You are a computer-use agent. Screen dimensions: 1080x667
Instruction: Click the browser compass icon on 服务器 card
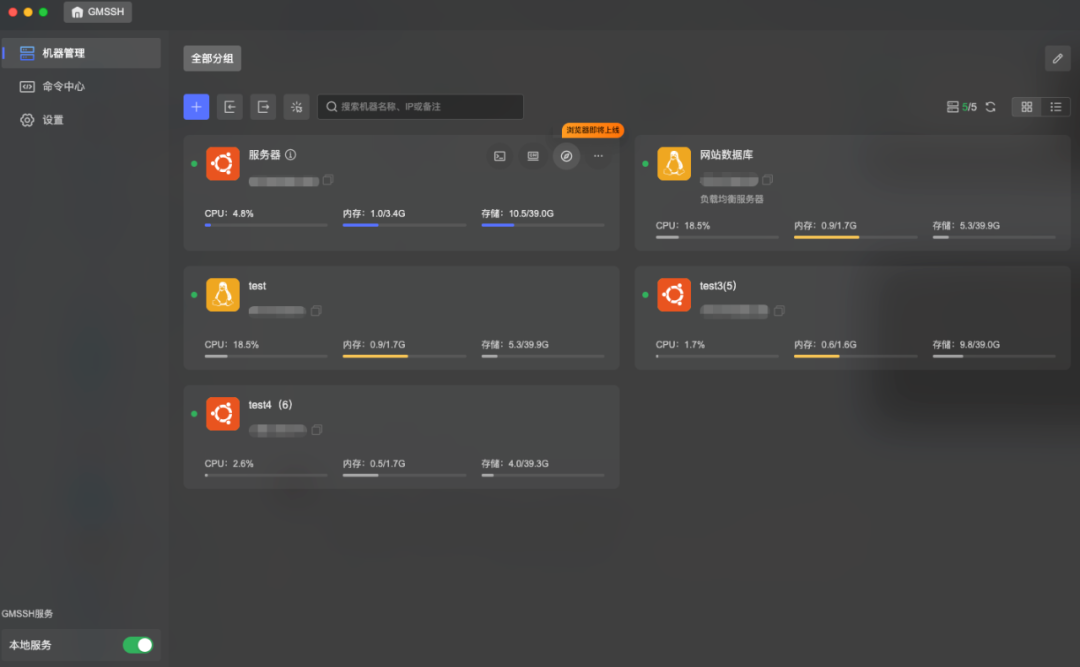pos(566,156)
